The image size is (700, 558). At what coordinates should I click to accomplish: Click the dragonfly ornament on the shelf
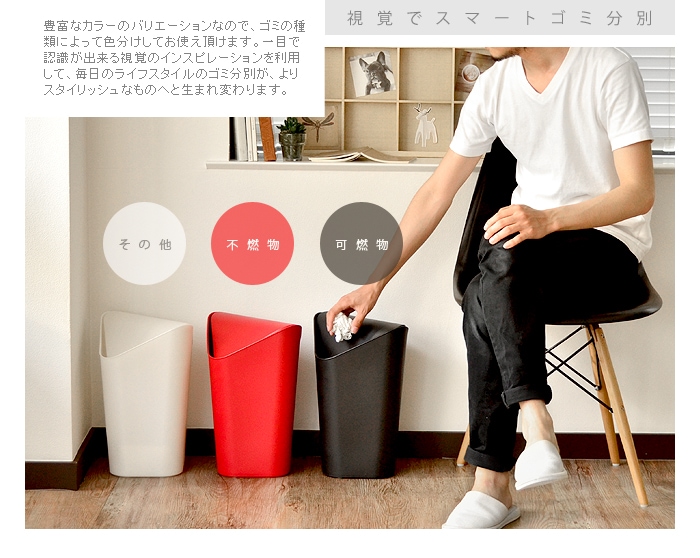tap(319, 125)
